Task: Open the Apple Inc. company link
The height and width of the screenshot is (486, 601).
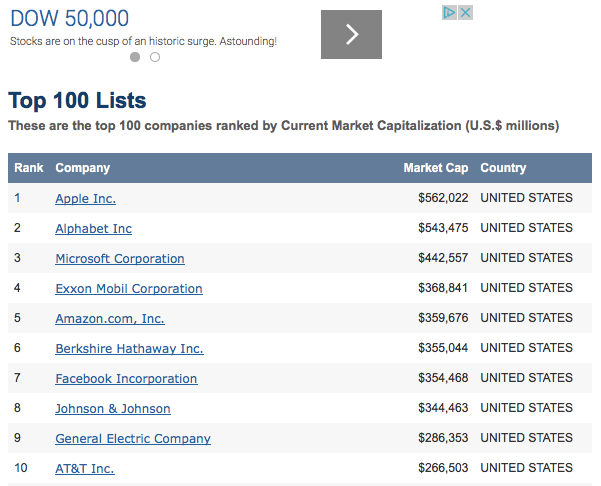Action: 85,199
